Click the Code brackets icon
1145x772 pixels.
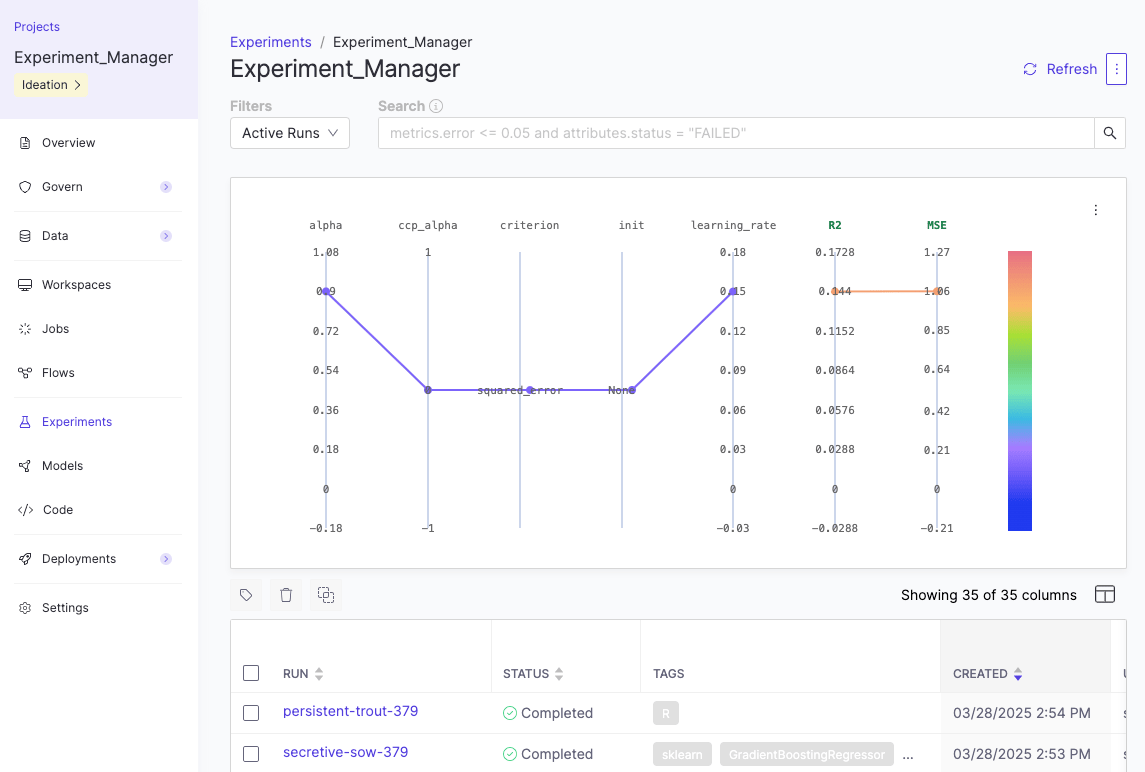coord(26,510)
